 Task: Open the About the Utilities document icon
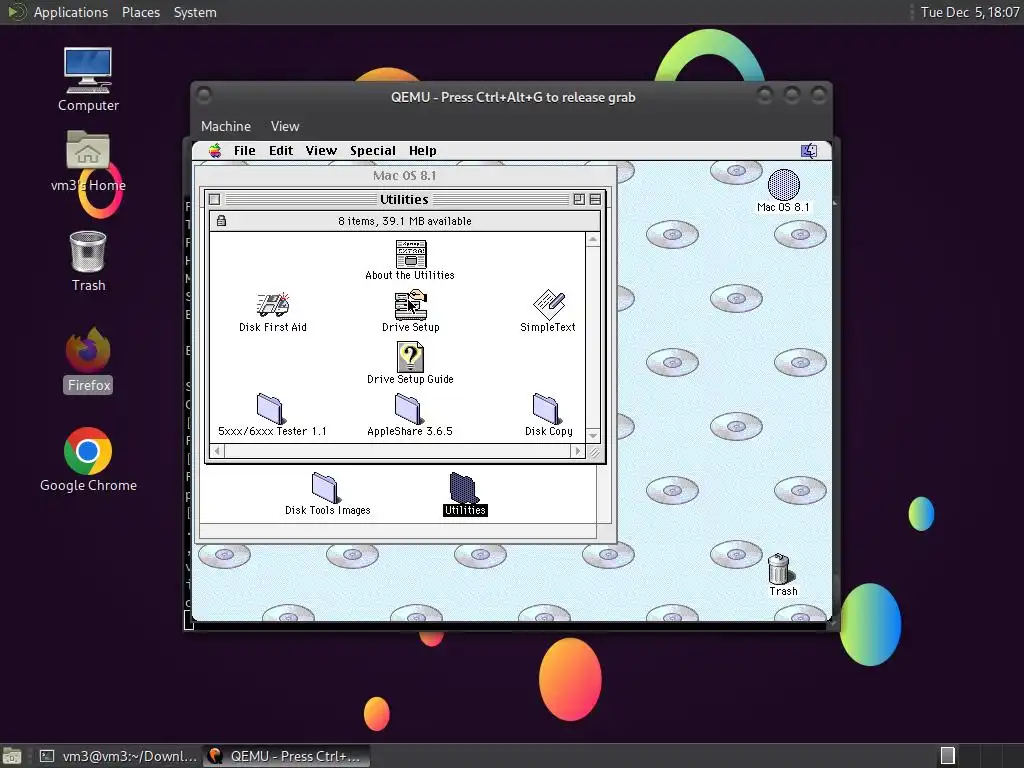pos(411,254)
